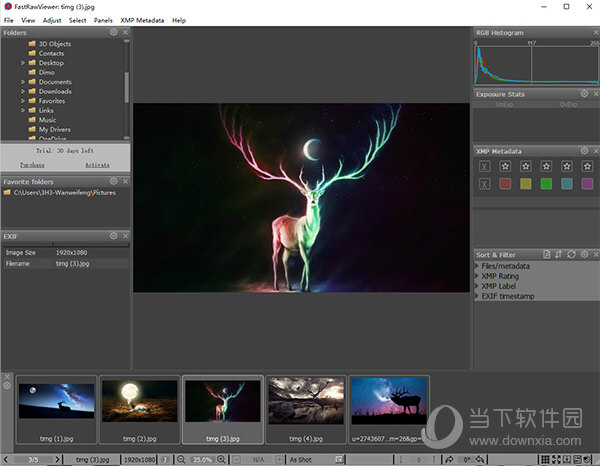Close the Favorite folders panel

[x=125, y=181]
